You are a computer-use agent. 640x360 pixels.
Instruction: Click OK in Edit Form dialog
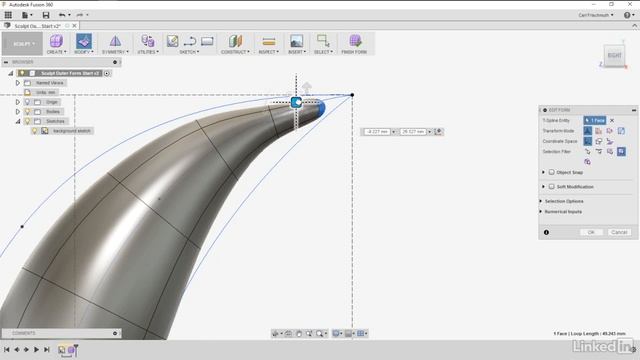point(591,232)
